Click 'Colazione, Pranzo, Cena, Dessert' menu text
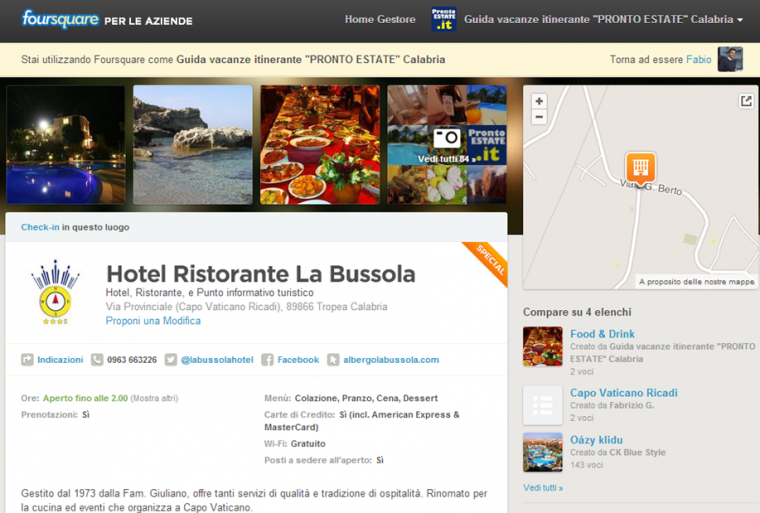This screenshot has height=513, width=760. (366, 398)
